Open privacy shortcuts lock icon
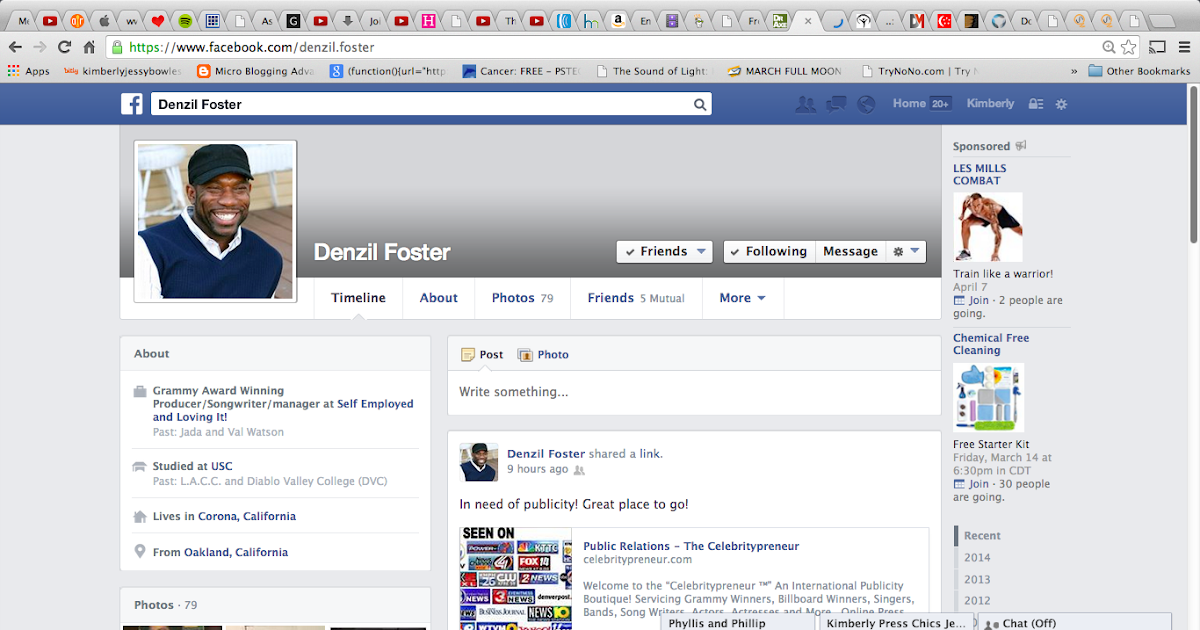Viewport: 1200px width, 630px height. point(1035,104)
